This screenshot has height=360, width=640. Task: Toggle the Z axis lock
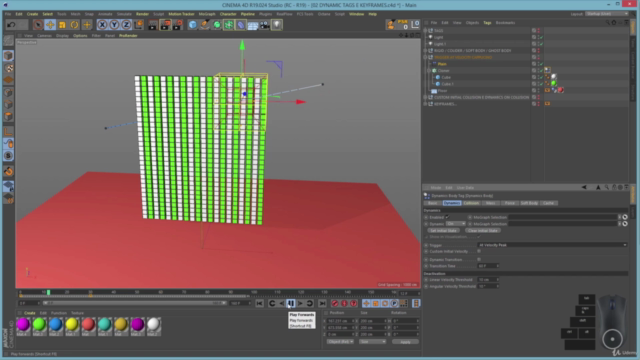(126, 25)
